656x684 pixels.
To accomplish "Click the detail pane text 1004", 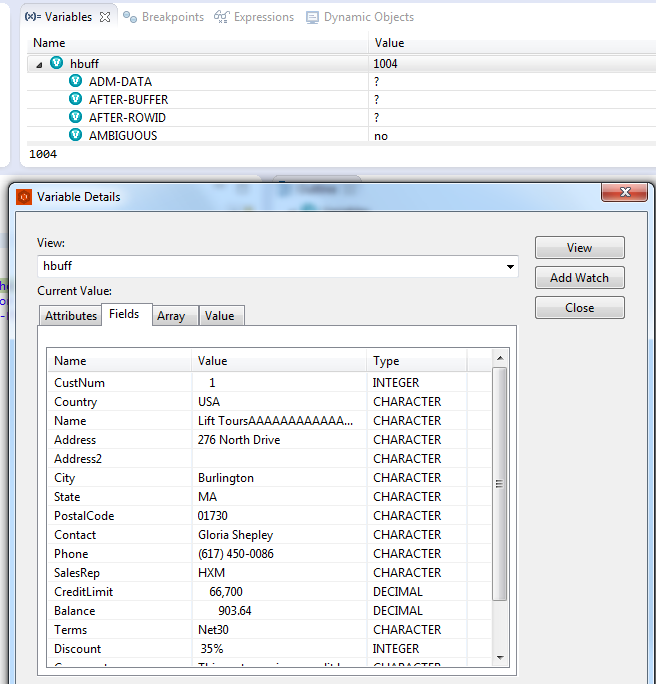I will click(43, 154).
